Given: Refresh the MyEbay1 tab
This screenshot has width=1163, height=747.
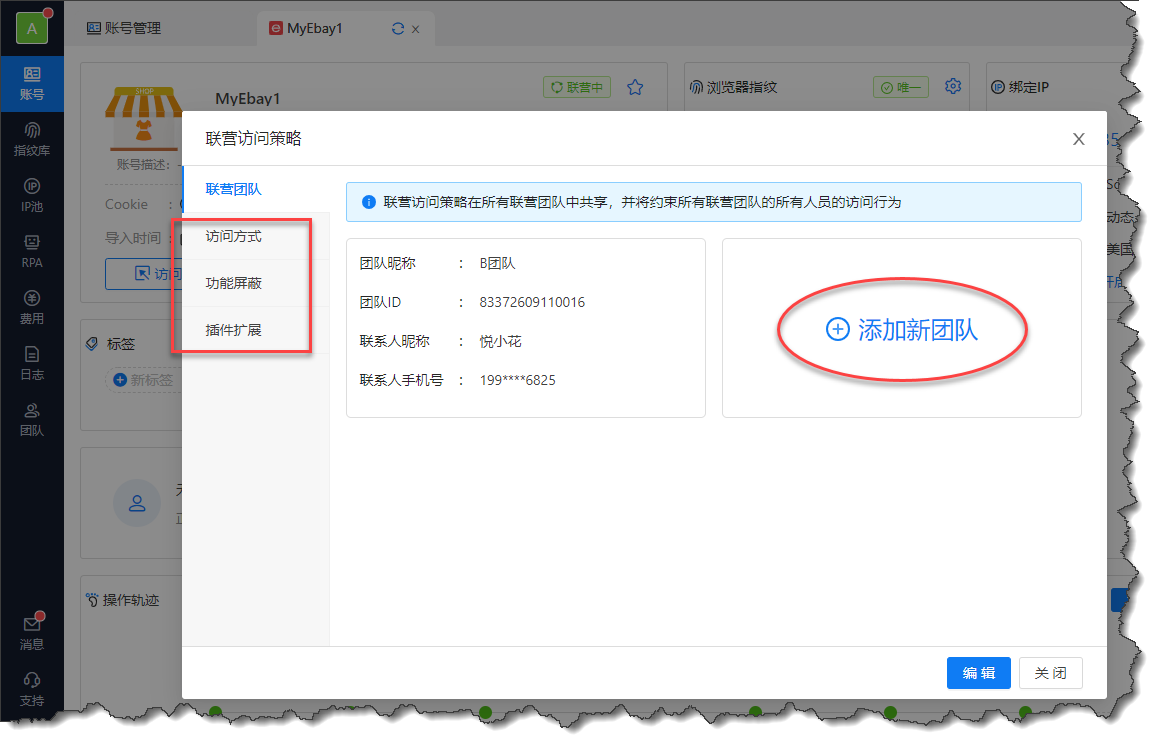Looking at the screenshot, I should point(398,29).
